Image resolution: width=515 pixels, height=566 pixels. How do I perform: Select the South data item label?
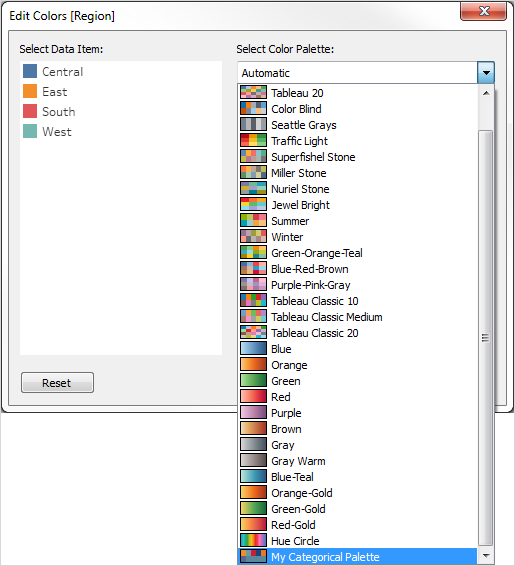[x=59, y=112]
